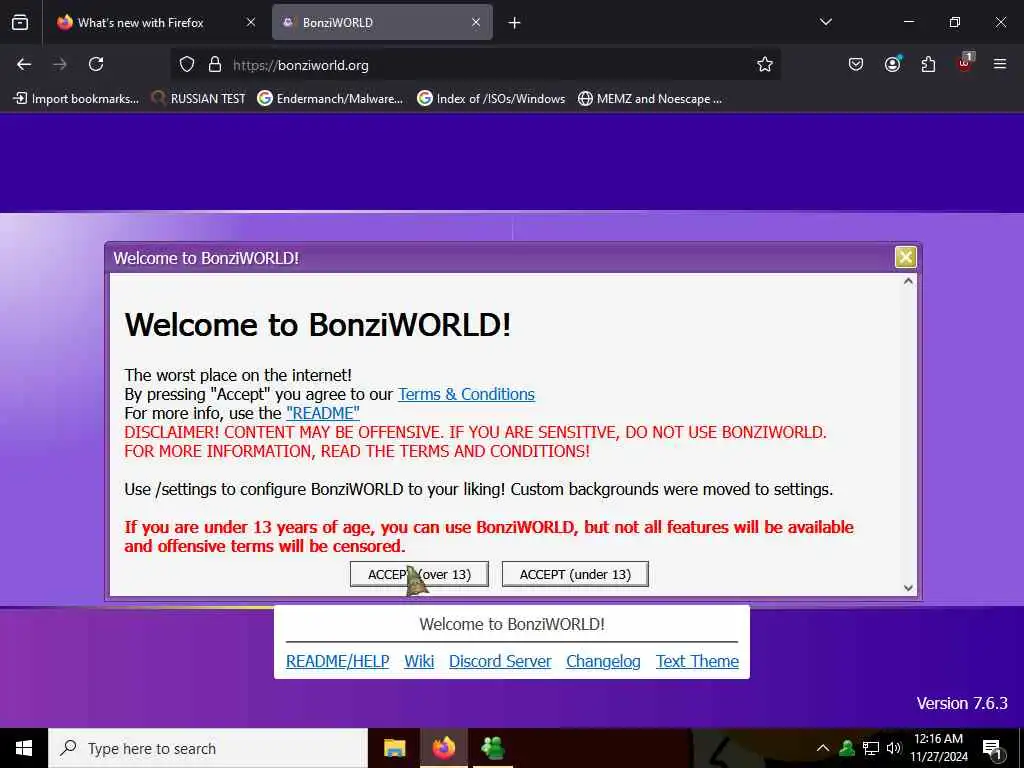Go back using browser back arrow

coord(24,64)
